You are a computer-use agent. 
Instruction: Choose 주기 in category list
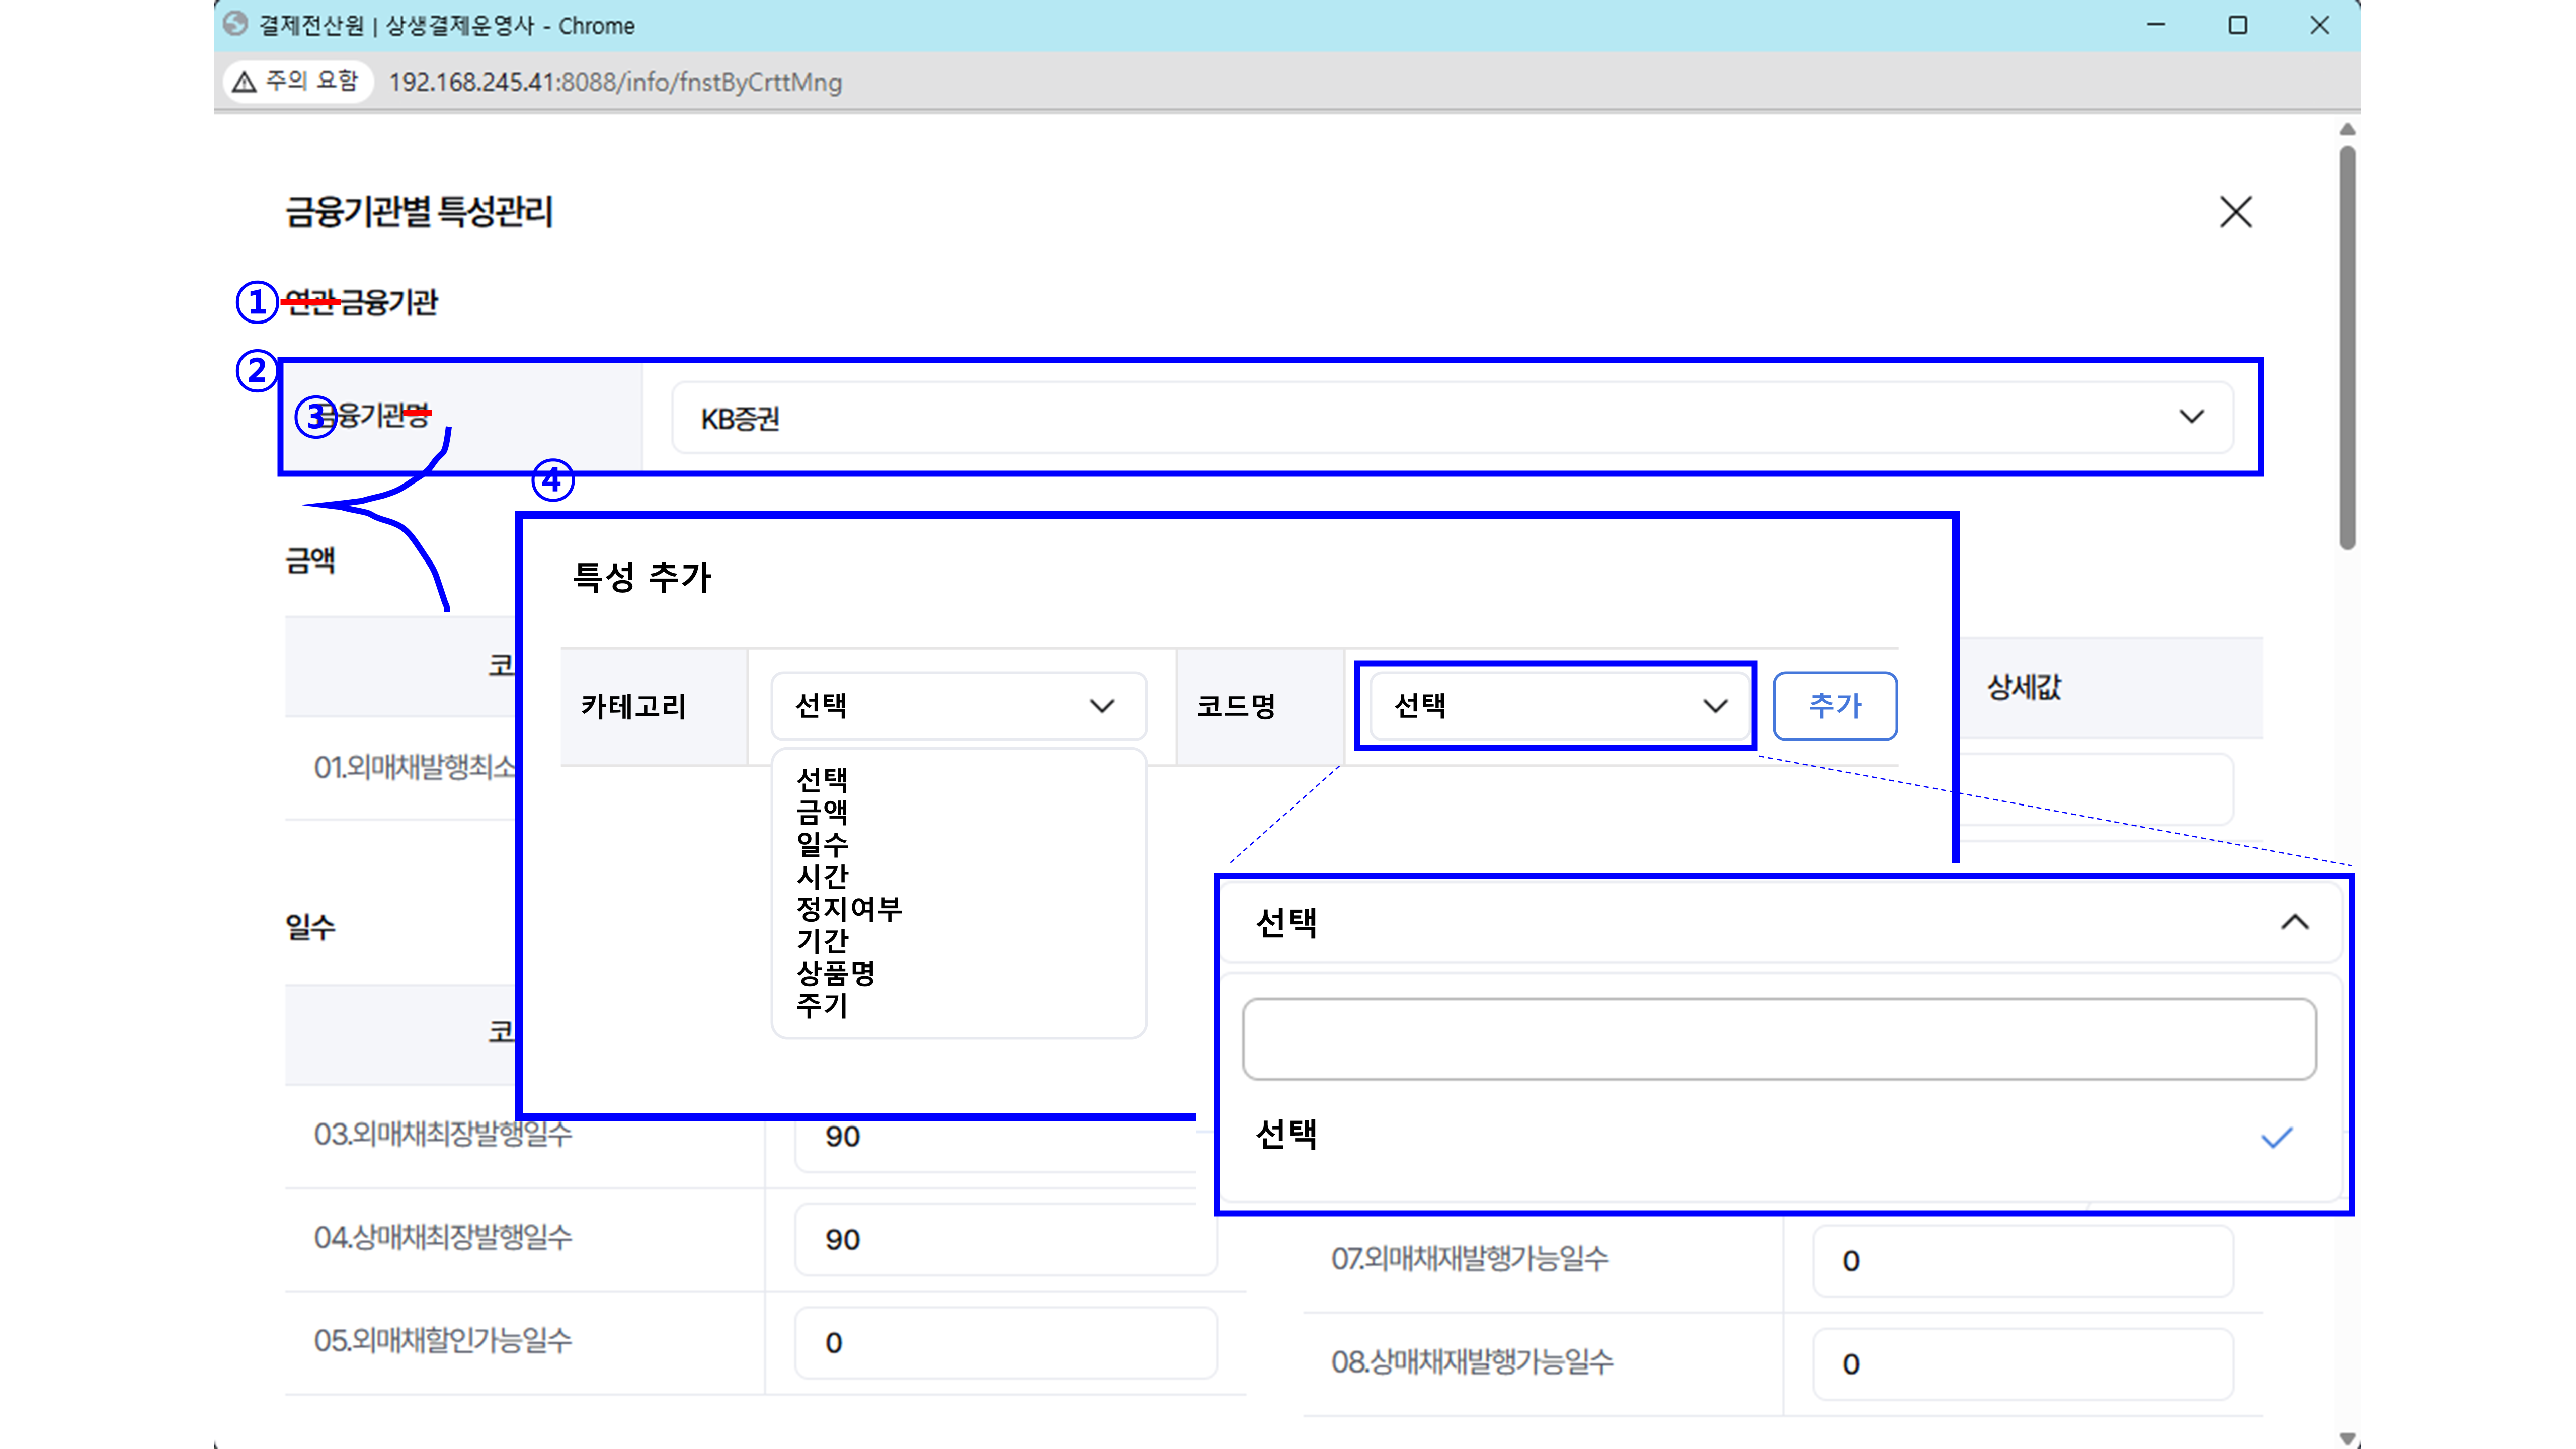(822, 1004)
